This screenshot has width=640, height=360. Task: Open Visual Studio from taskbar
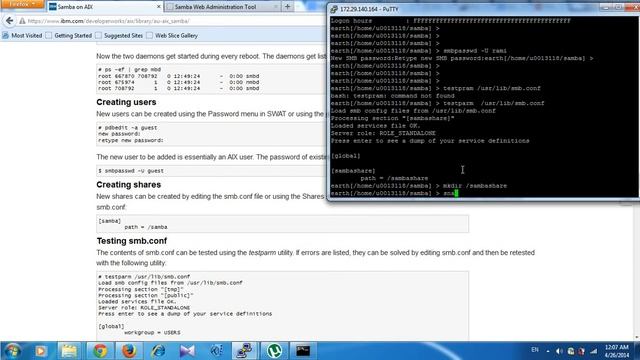point(187,351)
